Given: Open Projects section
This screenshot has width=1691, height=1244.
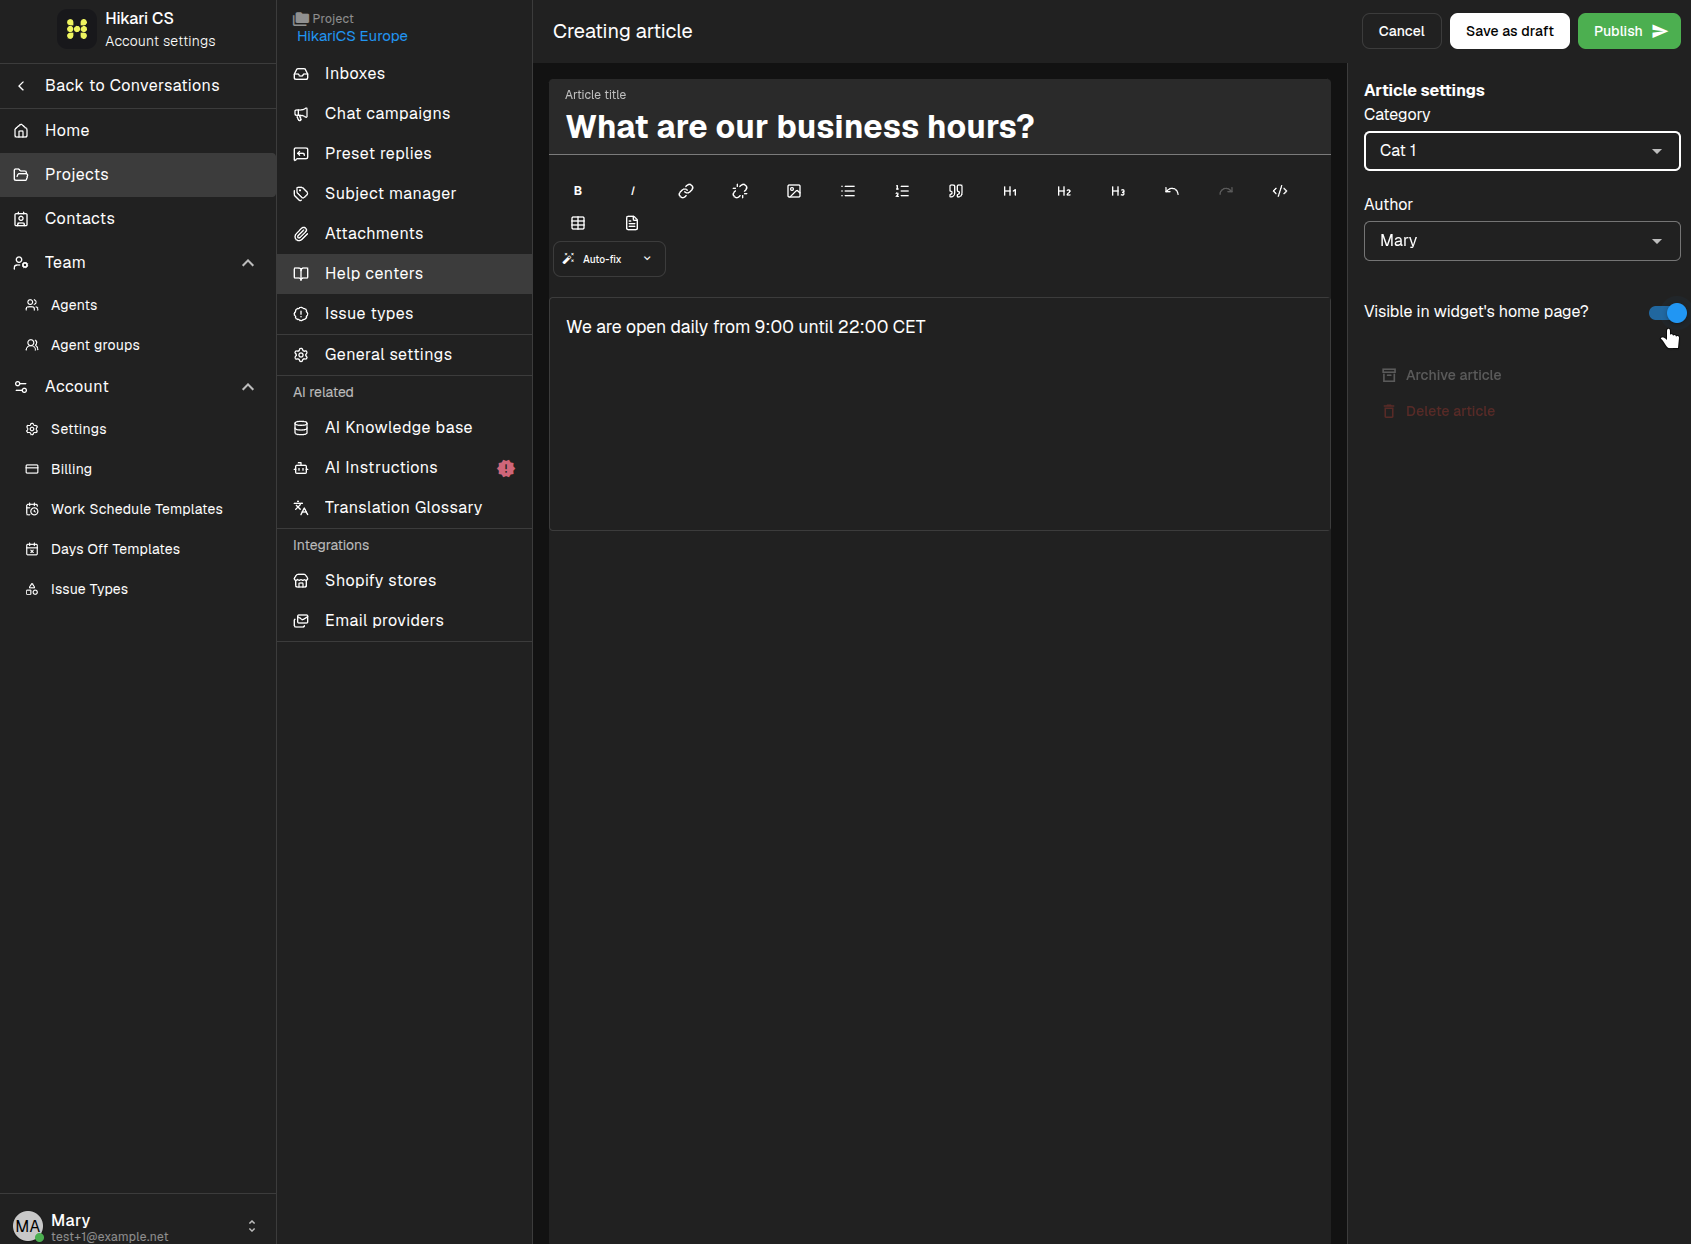Looking at the screenshot, I should tap(138, 175).
